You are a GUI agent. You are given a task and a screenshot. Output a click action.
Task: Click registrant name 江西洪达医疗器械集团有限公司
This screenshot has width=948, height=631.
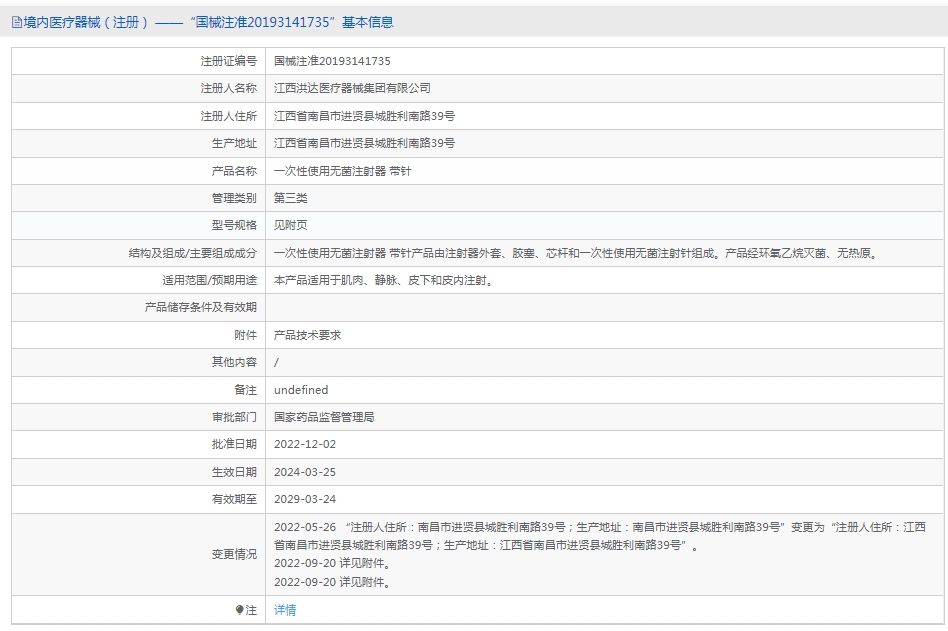352,89
